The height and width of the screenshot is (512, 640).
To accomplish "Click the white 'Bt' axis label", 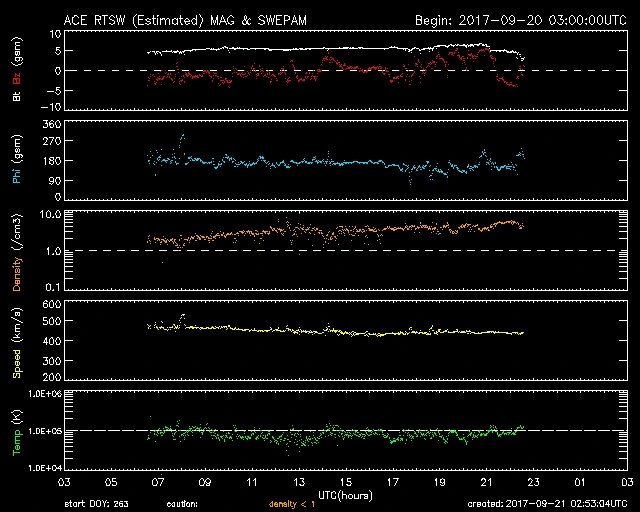I will tap(17, 96).
